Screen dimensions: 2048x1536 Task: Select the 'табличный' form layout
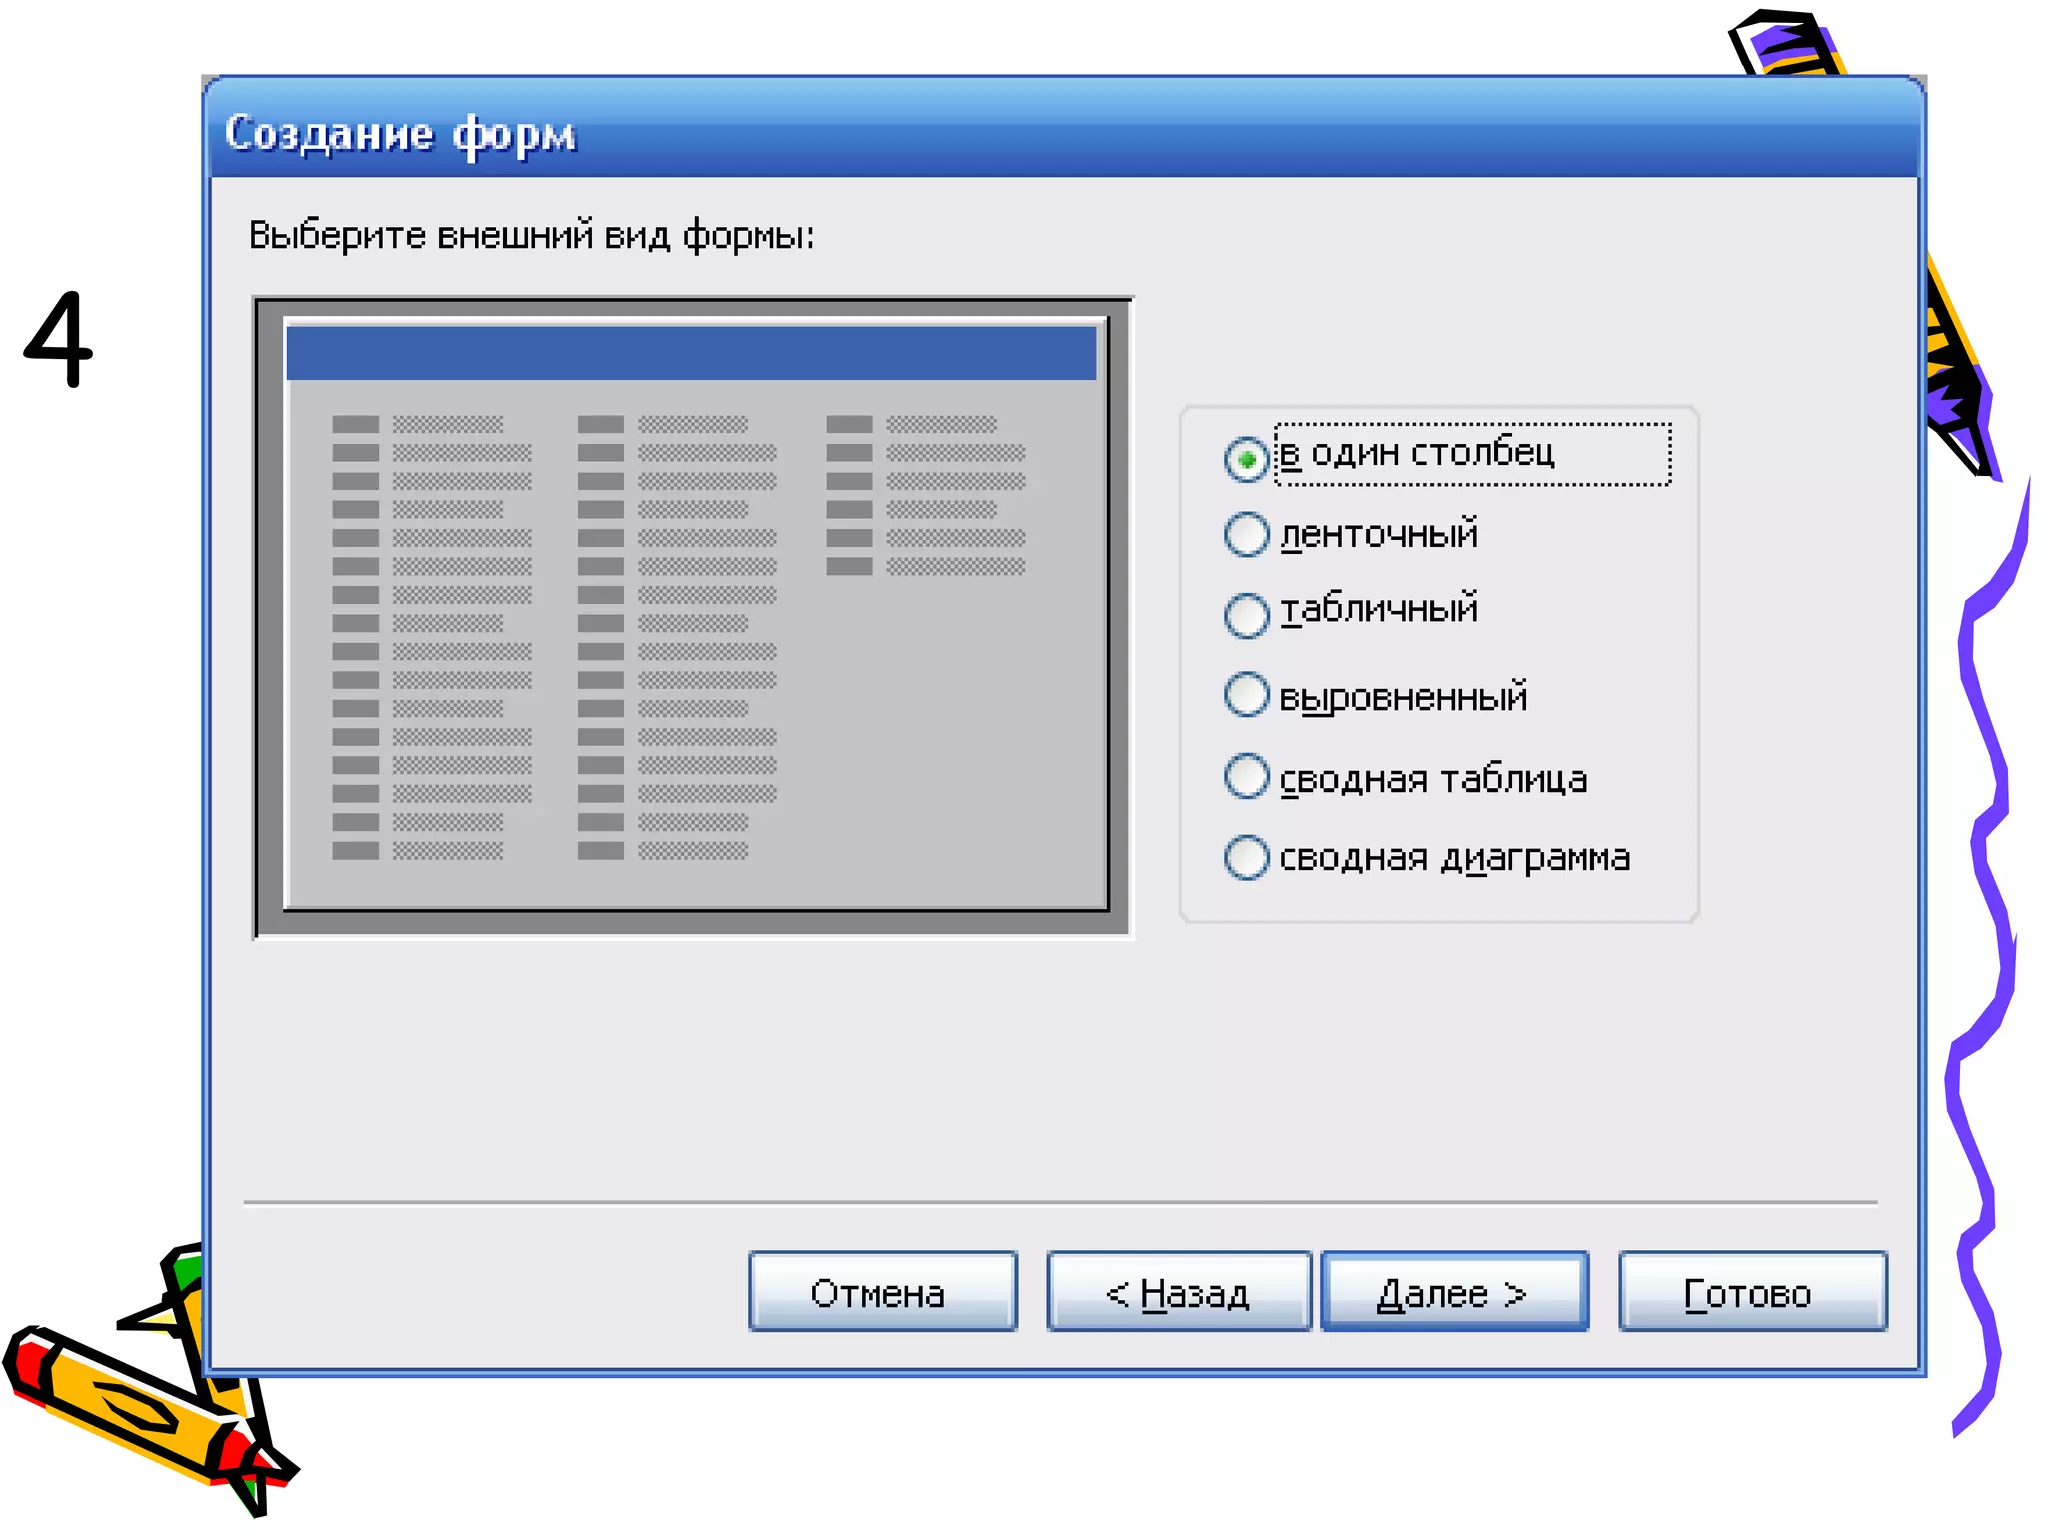click(1247, 614)
